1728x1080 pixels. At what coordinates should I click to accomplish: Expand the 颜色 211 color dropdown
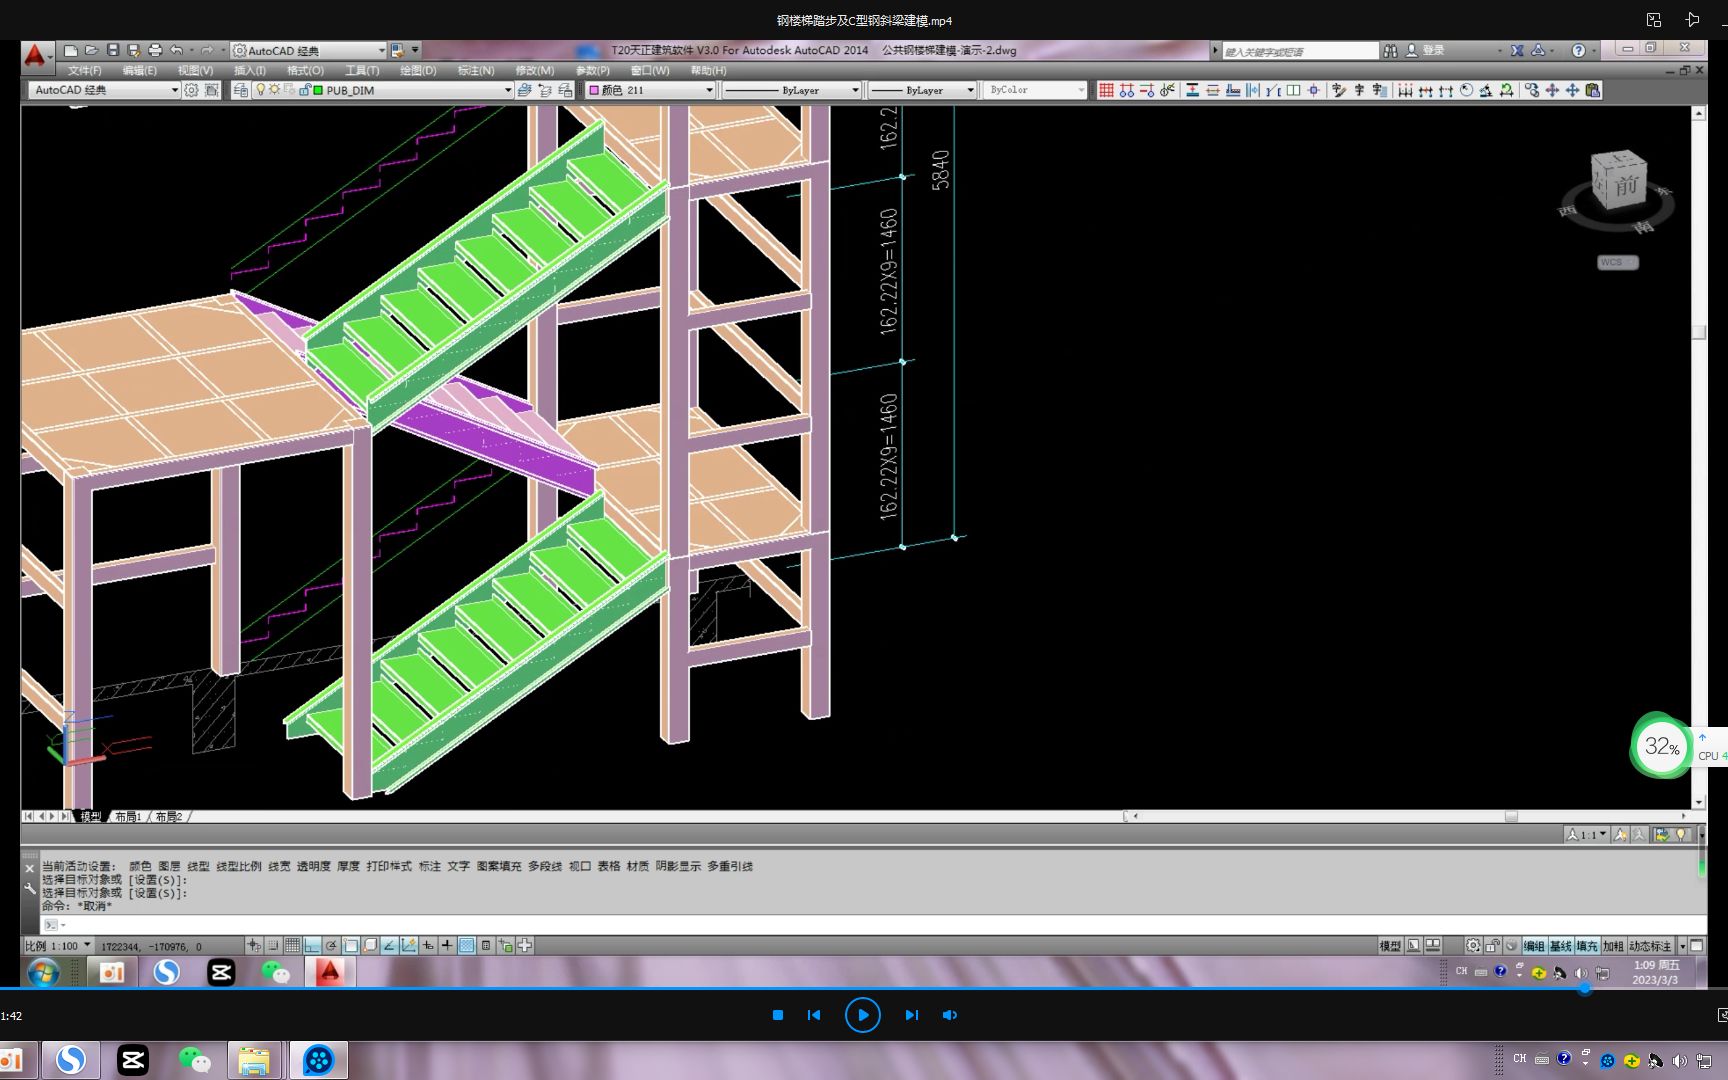pos(709,90)
